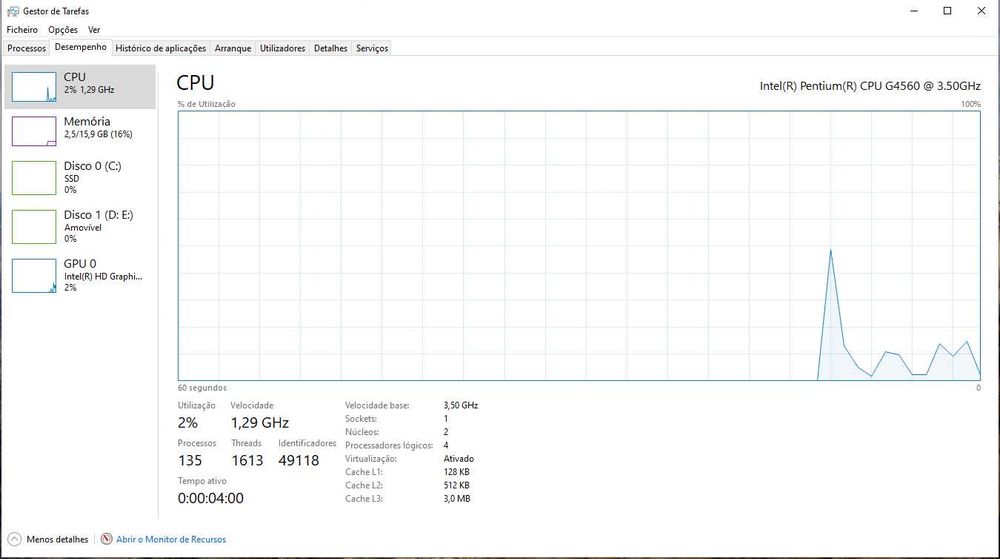Switch to the Arranque tab
The height and width of the screenshot is (559, 1000).
pos(233,48)
